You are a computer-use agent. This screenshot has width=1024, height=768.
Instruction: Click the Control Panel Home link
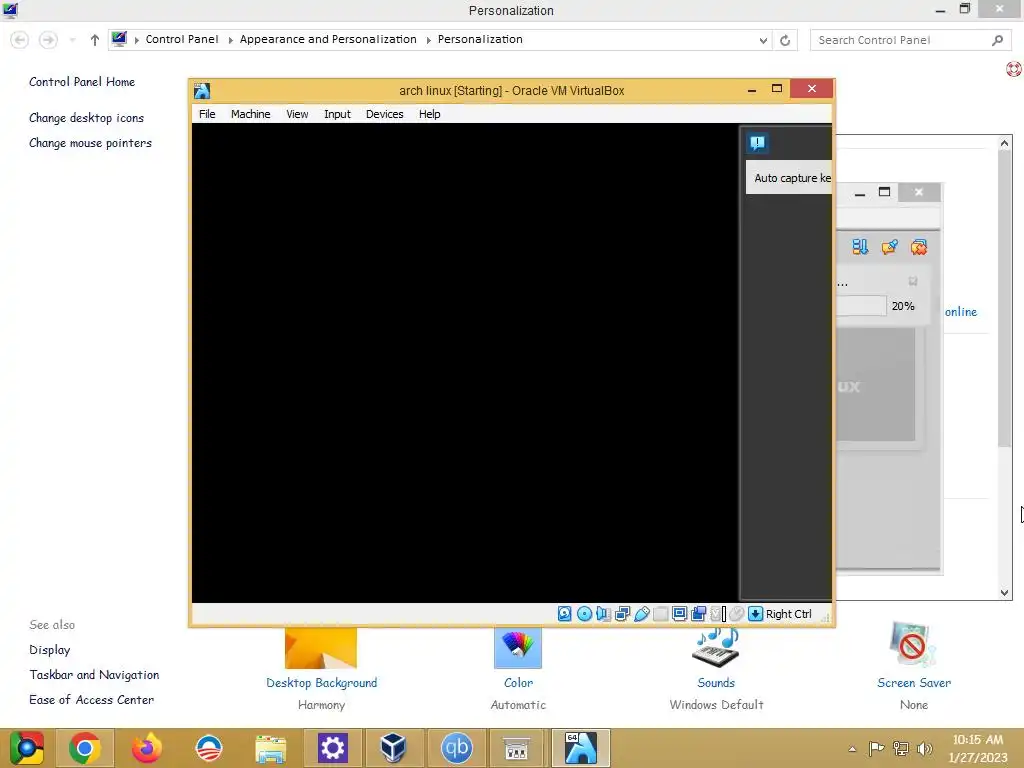pos(82,82)
